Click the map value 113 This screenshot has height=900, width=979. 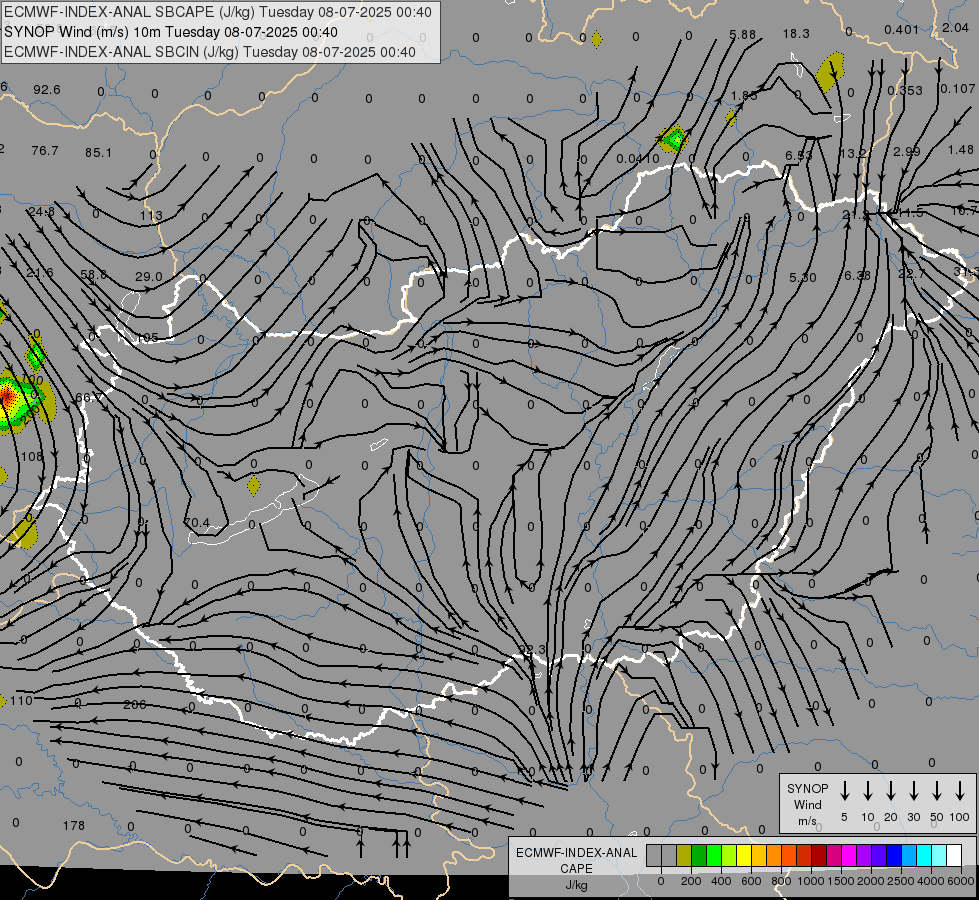click(151, 215)
